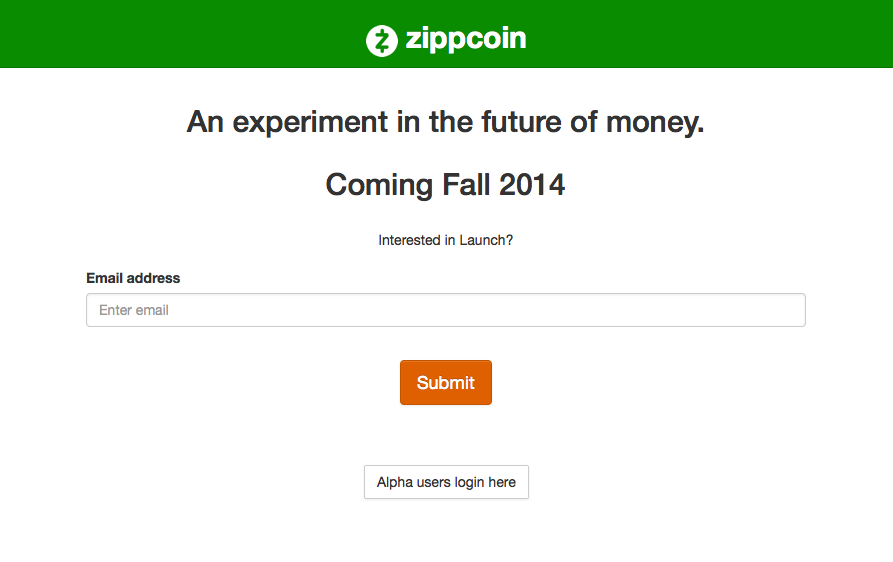Click the zippcoin Z coin logo icon
893x562 pixels.
coord(382,40)
